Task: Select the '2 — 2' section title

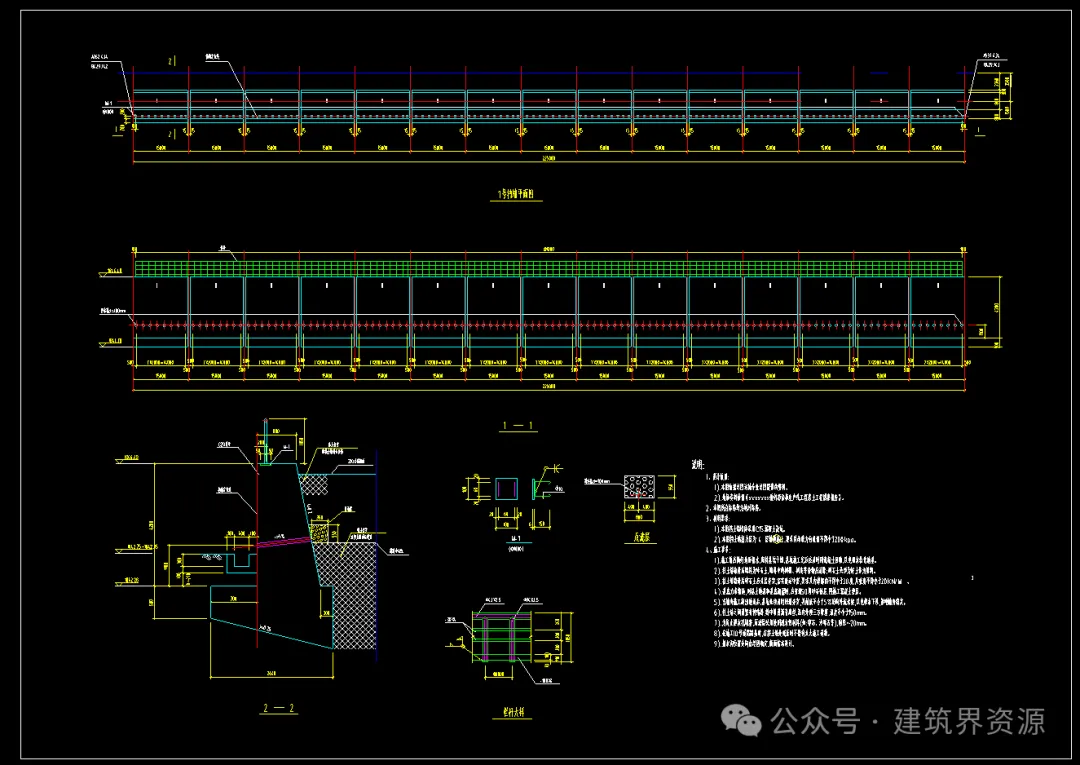Action: click(279, 708)
